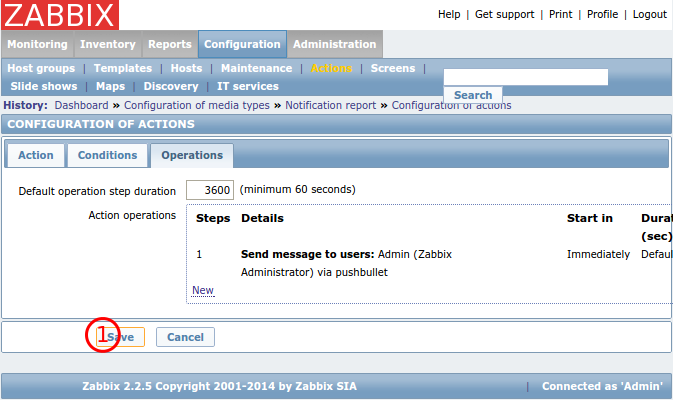Open the Profile page

[x=603, y=15]
